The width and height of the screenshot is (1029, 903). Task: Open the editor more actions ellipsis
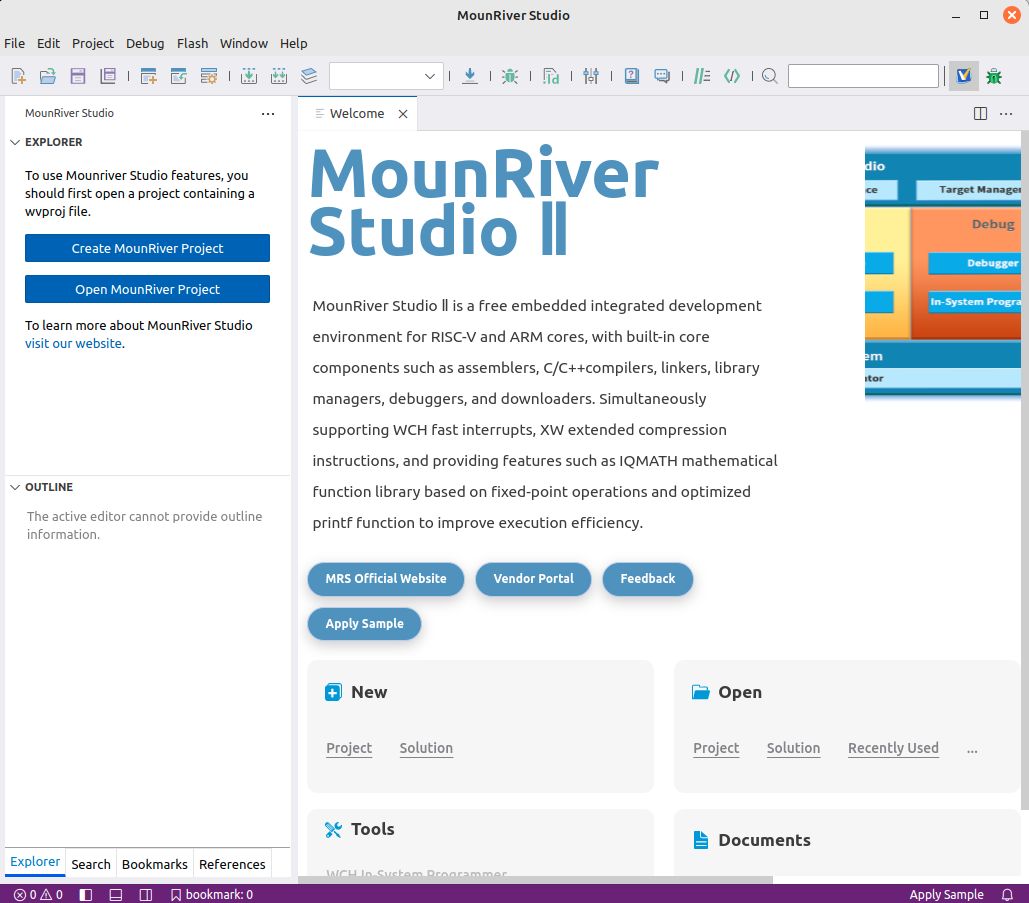1006,114
